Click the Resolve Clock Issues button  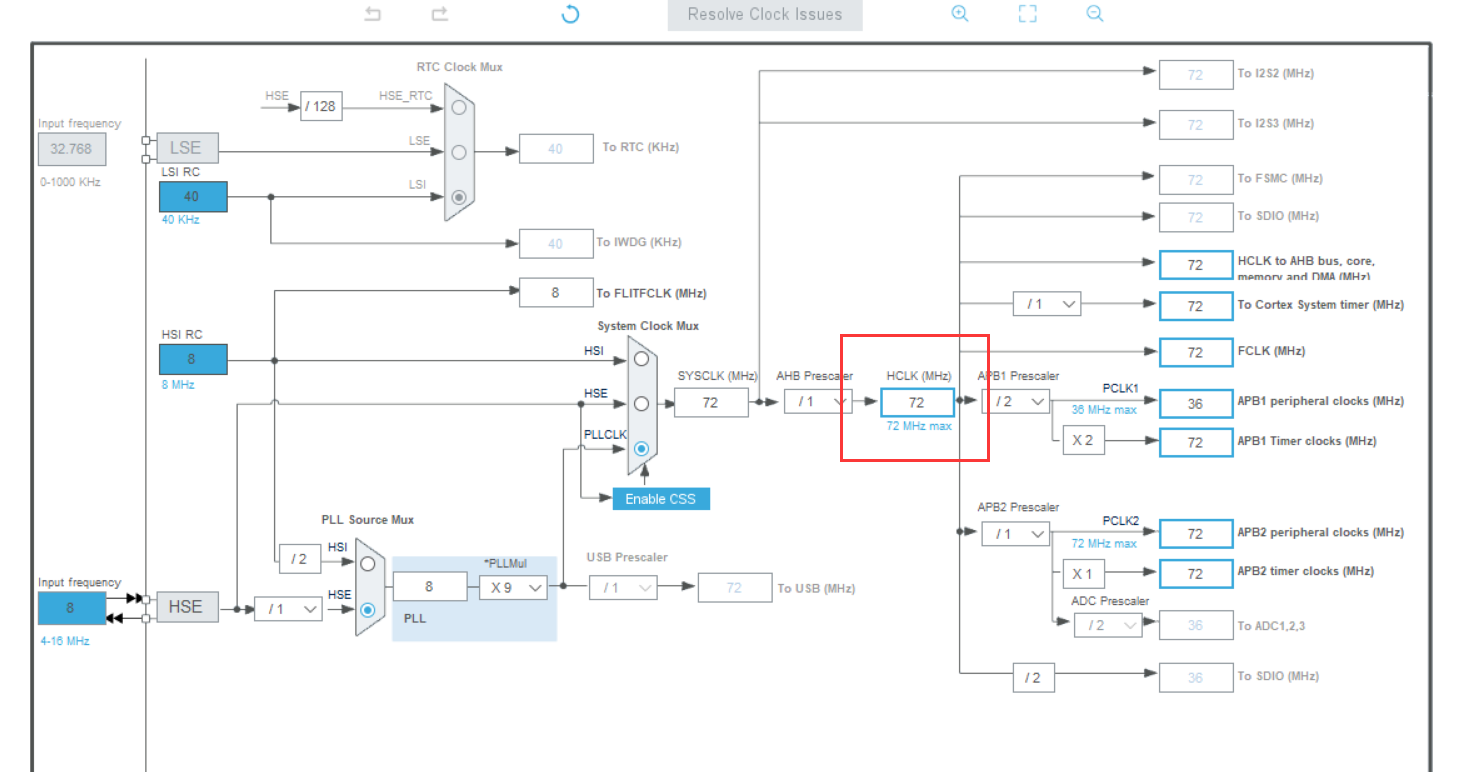tap(764, 14)
